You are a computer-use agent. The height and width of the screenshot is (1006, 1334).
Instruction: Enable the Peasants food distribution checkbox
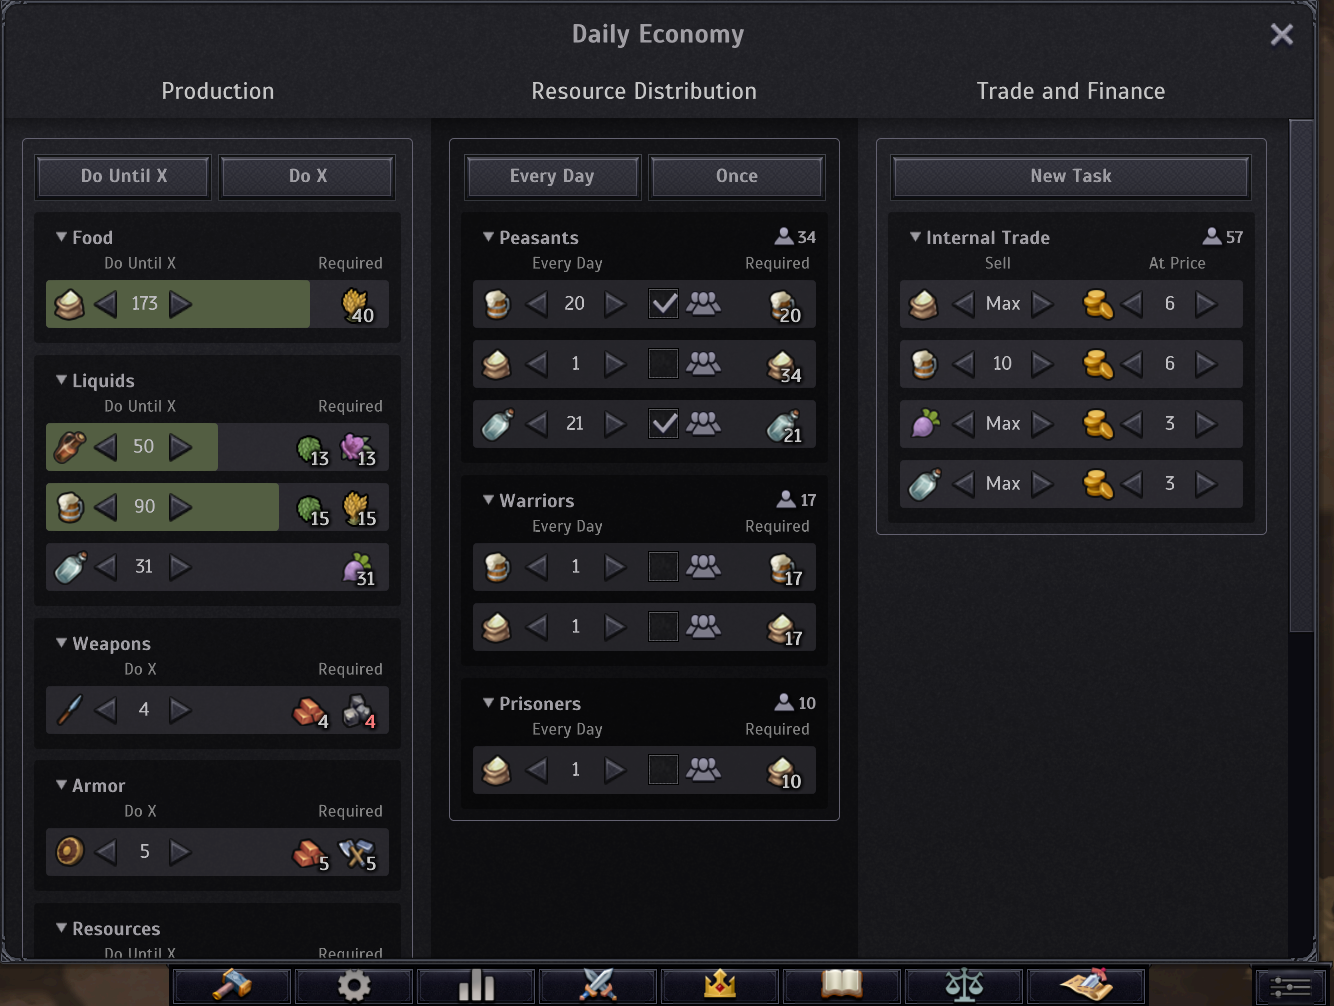pyautogui.click(x=663, y=364)
